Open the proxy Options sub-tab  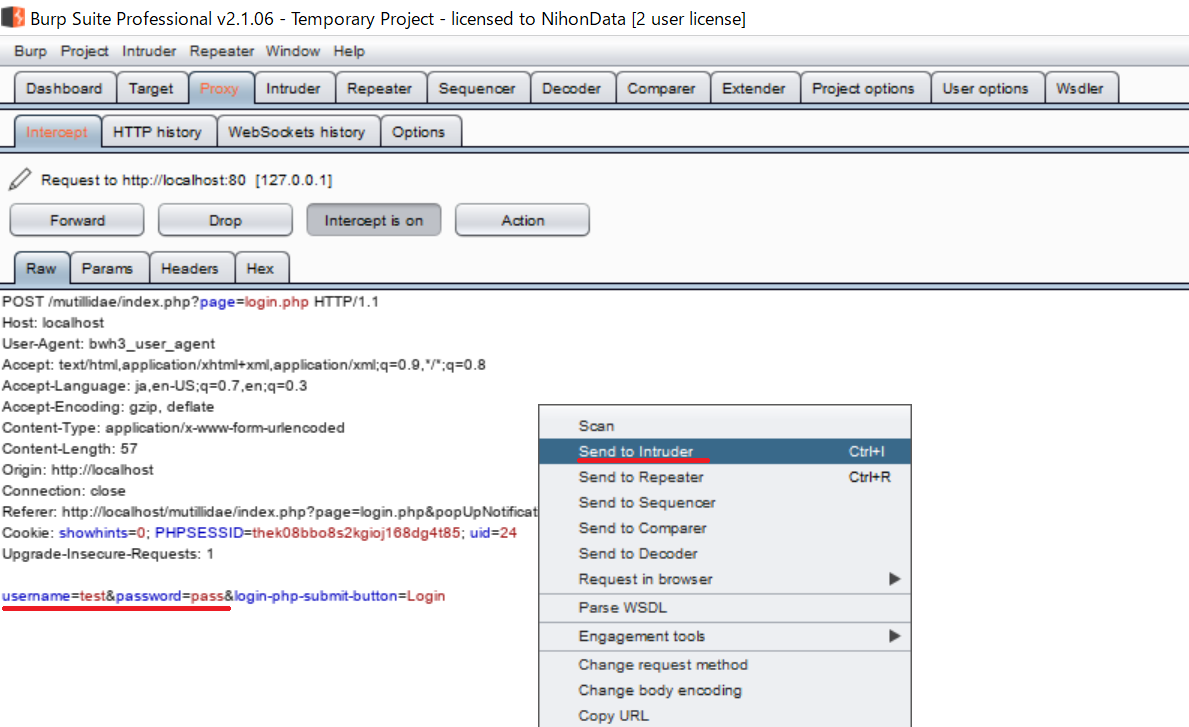[419, 132]
